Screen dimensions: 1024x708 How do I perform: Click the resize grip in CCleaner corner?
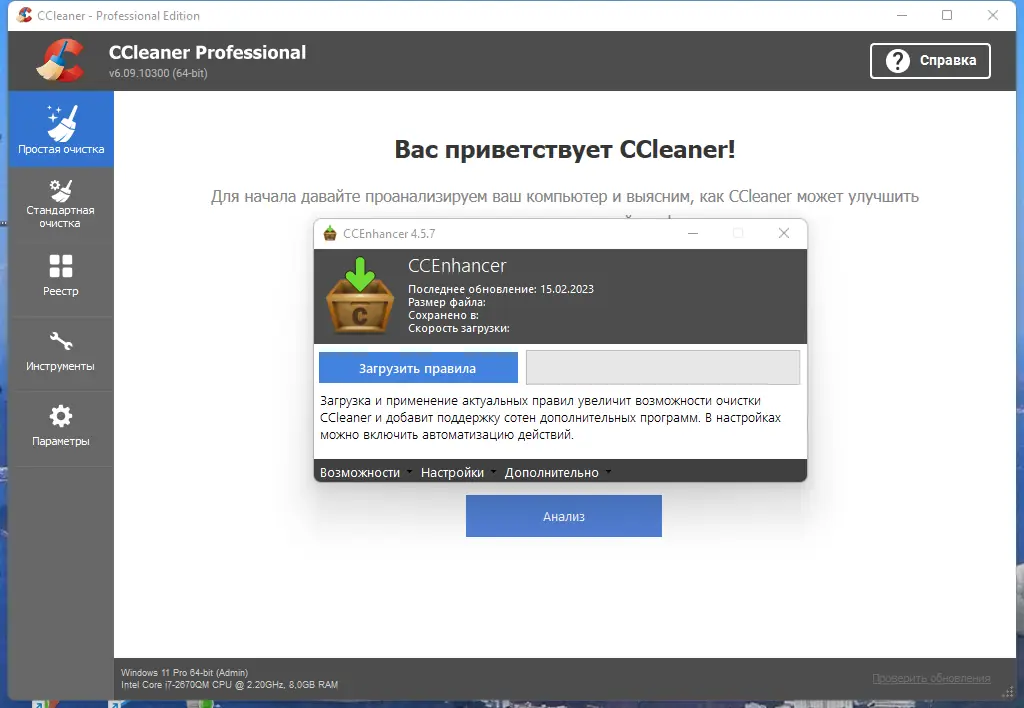(x=1009, y=692)
